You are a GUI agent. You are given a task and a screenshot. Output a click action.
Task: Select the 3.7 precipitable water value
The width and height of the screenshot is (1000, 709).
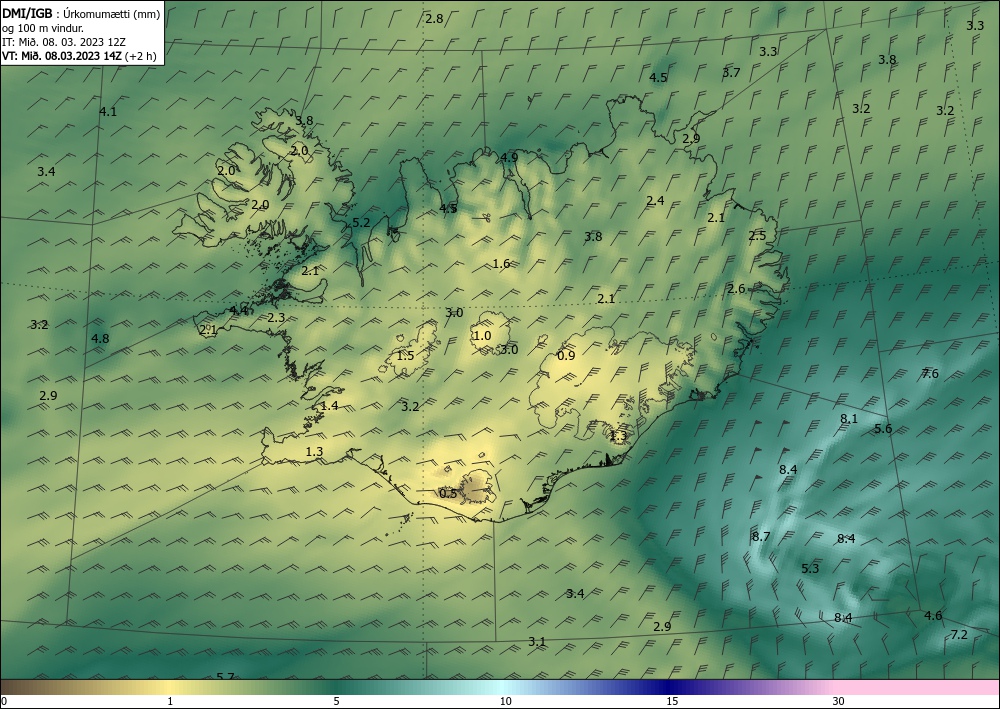(731, 73)
